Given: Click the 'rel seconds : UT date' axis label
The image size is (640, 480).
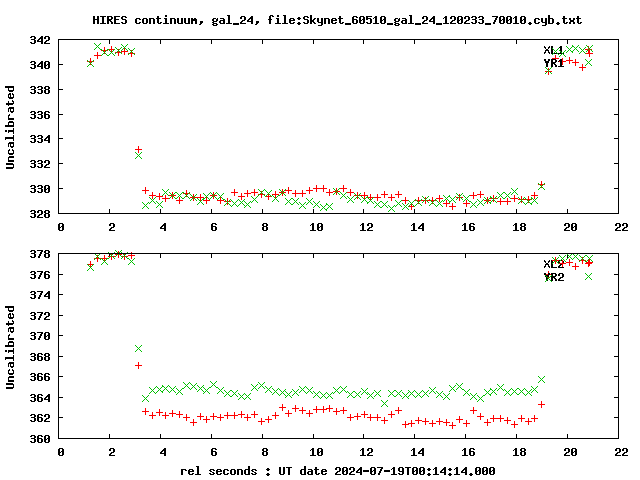Looking at the screenshot, I should click(x=338, y=471).
